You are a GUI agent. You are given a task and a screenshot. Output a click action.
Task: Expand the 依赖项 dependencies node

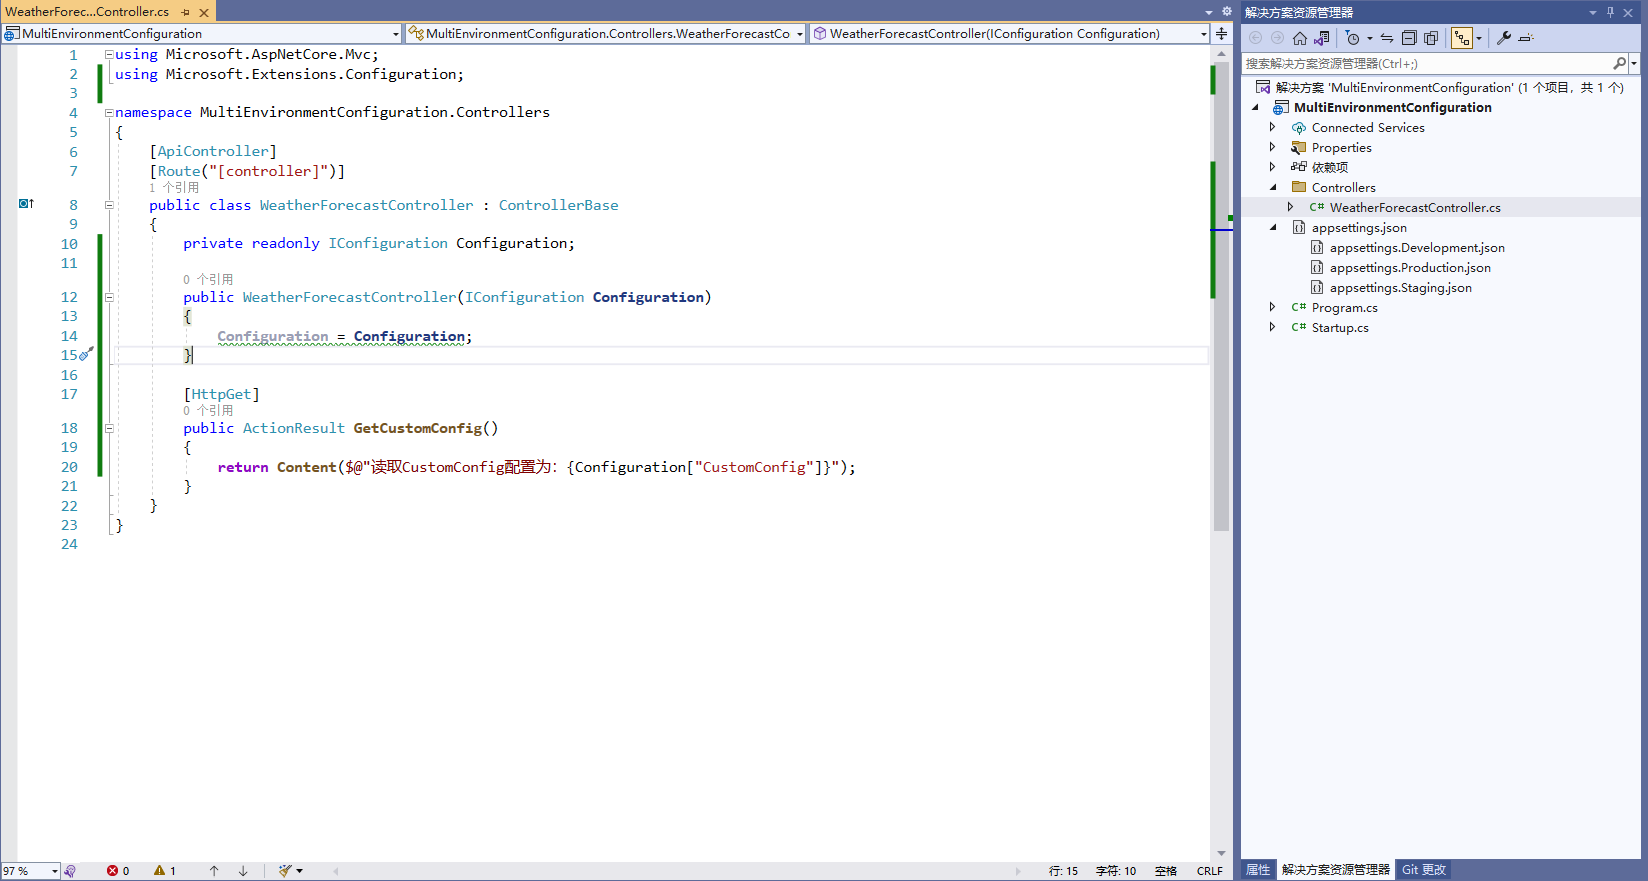coord(1273,167)
